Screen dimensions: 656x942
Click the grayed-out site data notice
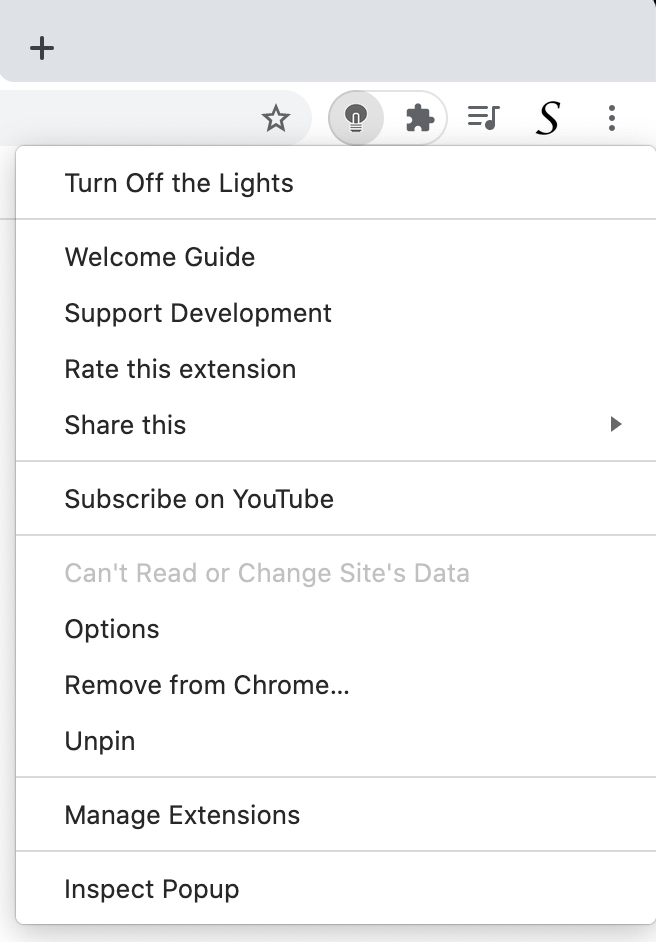[267, 572]
